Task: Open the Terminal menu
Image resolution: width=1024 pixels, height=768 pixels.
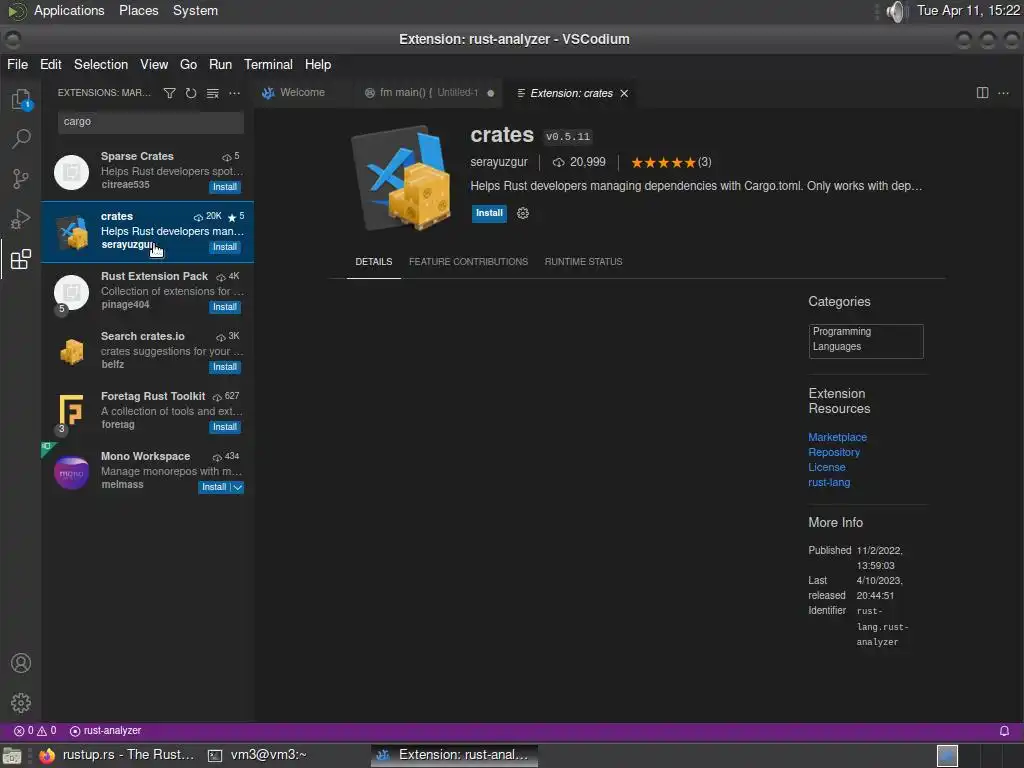Action: click(x=268, y=65)
